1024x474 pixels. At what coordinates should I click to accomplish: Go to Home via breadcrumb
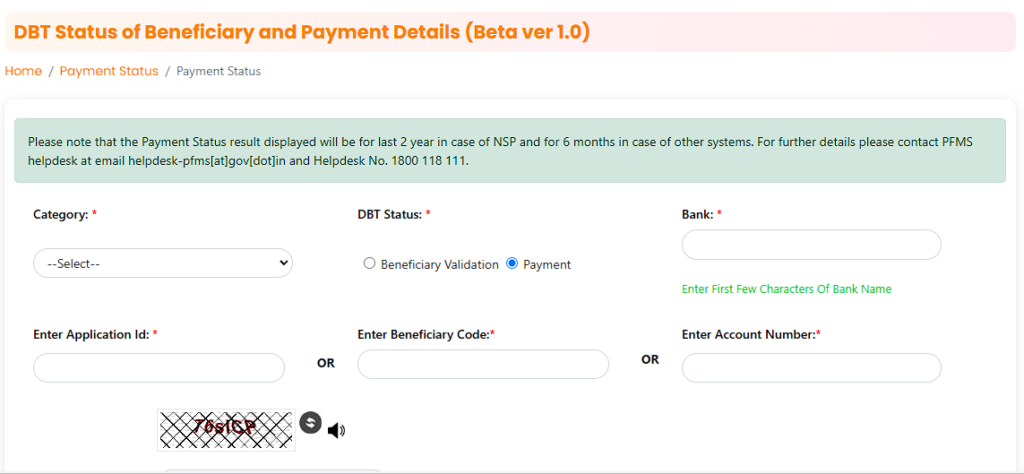(x=24, y=71)
